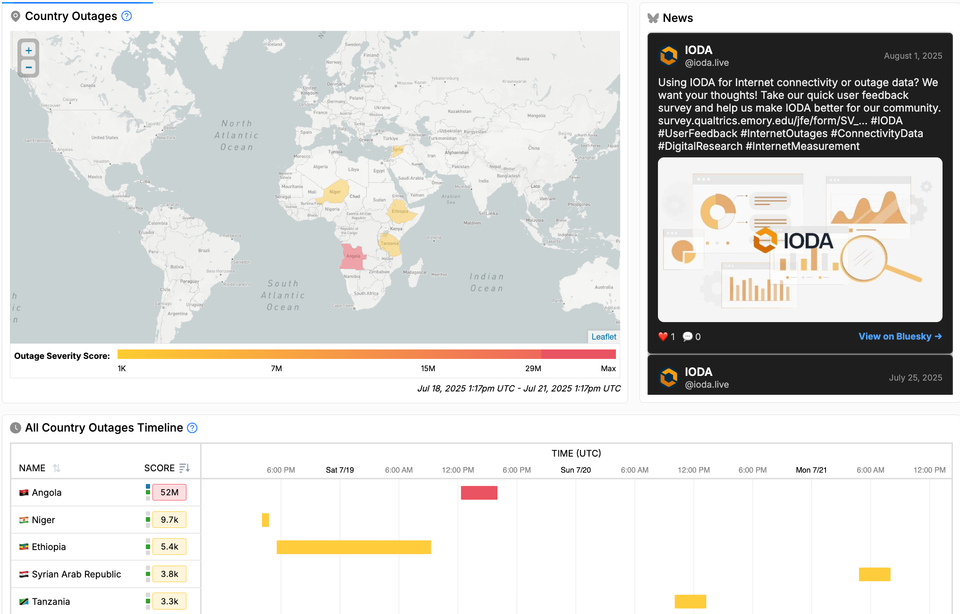The width and height of the screenshot is (960, 614).
Task: Open the timeline help question-mark icon
Action: coord(190,427)
